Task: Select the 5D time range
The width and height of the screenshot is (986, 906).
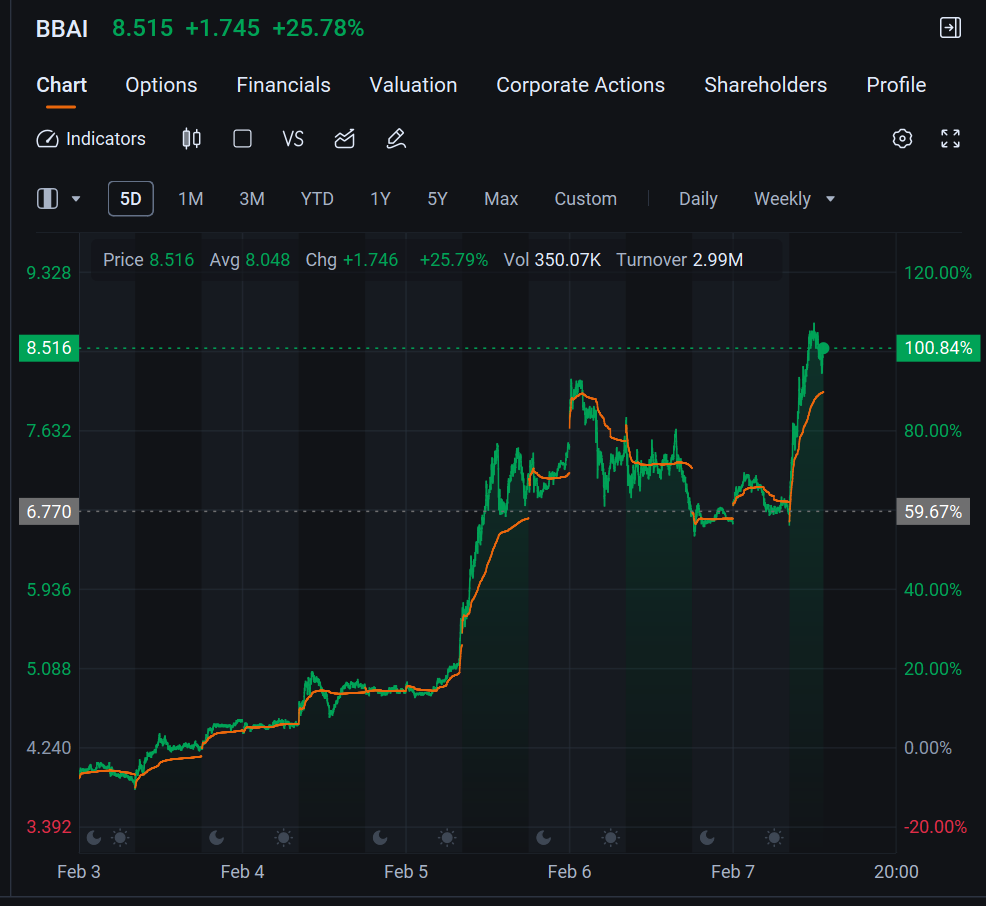Action: pos(131,199)
